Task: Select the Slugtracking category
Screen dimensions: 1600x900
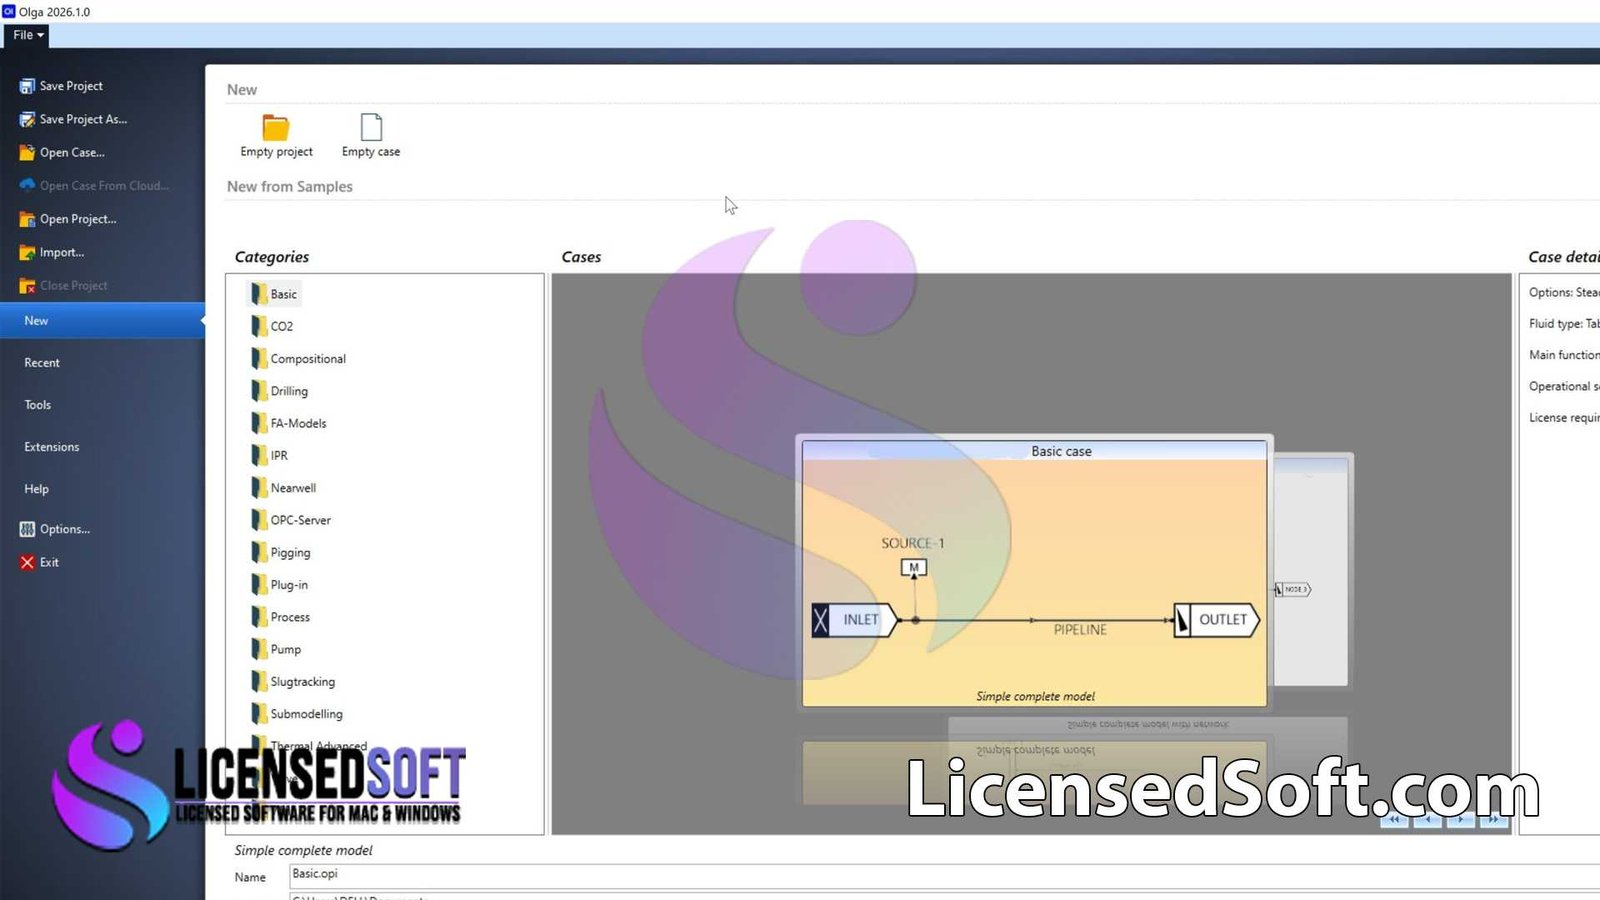Action: (x=302, y=681)
